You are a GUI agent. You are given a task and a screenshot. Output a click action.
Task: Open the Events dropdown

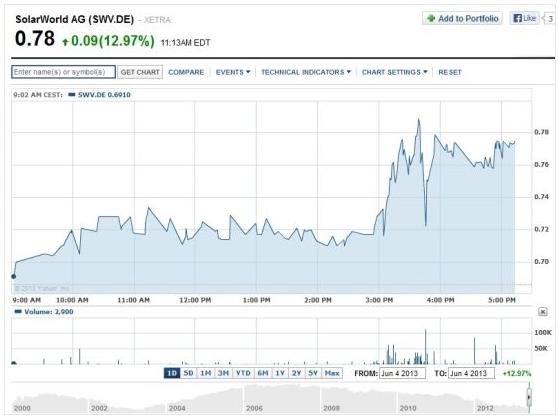233,72
